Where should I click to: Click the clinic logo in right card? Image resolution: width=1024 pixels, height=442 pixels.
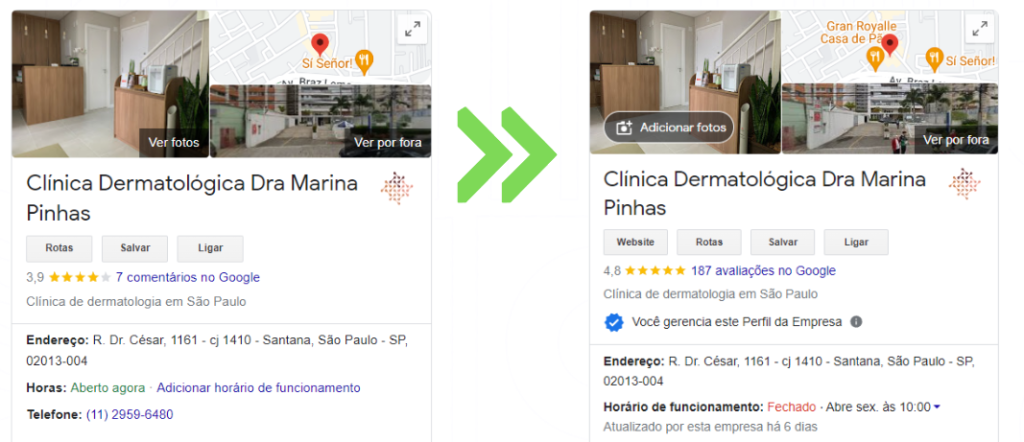(965, 183)
